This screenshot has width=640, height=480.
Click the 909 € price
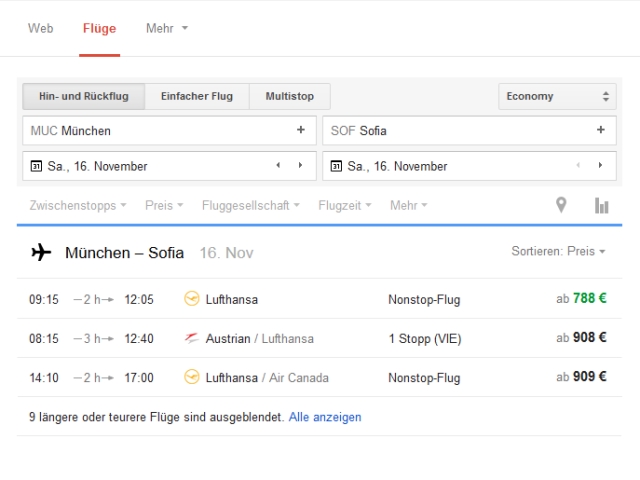590,377
